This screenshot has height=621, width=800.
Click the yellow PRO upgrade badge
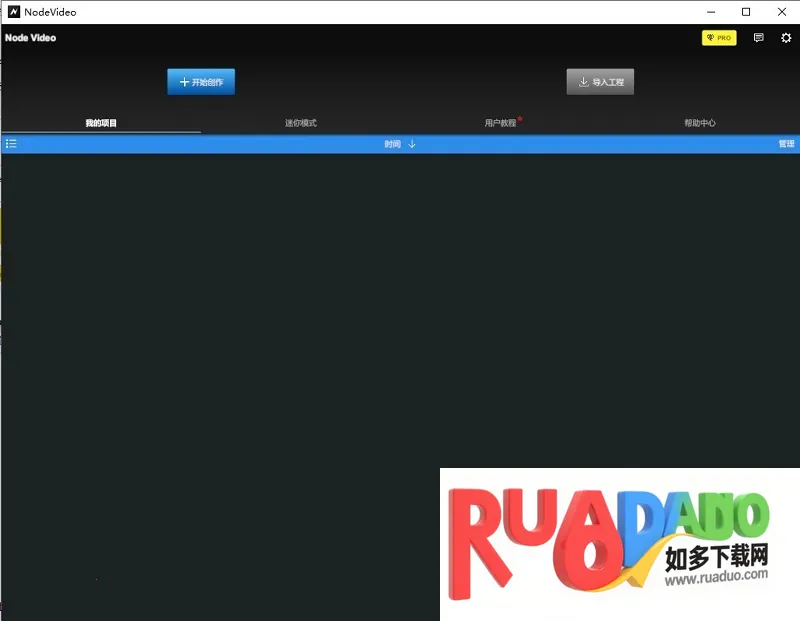tap(719, 38)
